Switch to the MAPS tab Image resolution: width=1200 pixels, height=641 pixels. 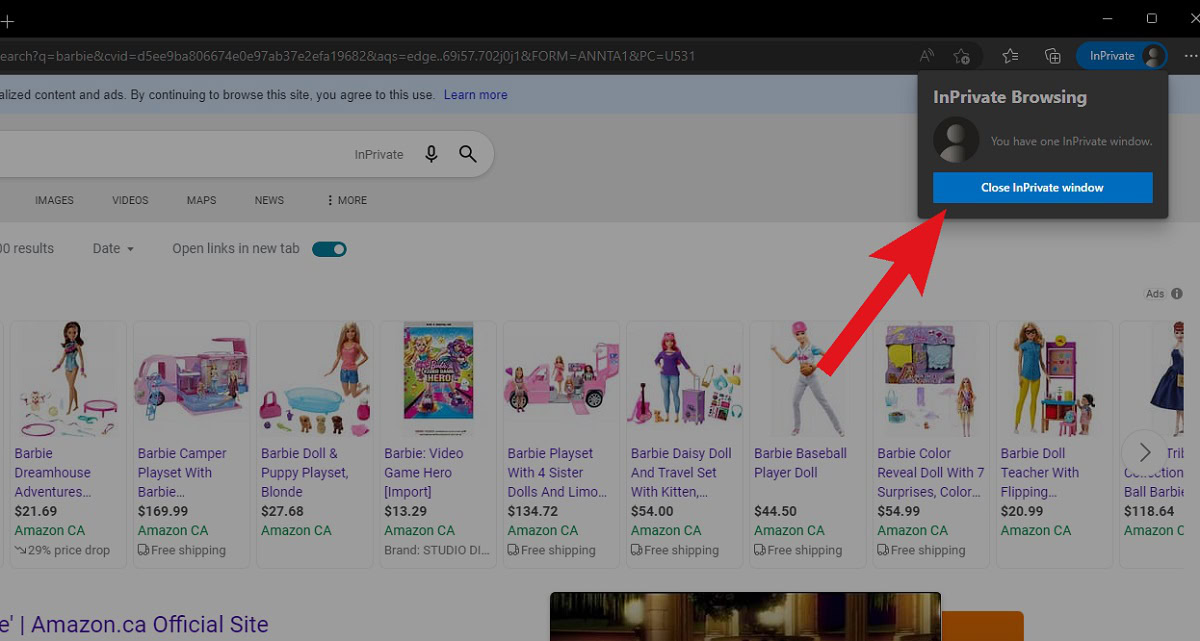[x=201, y=200]
